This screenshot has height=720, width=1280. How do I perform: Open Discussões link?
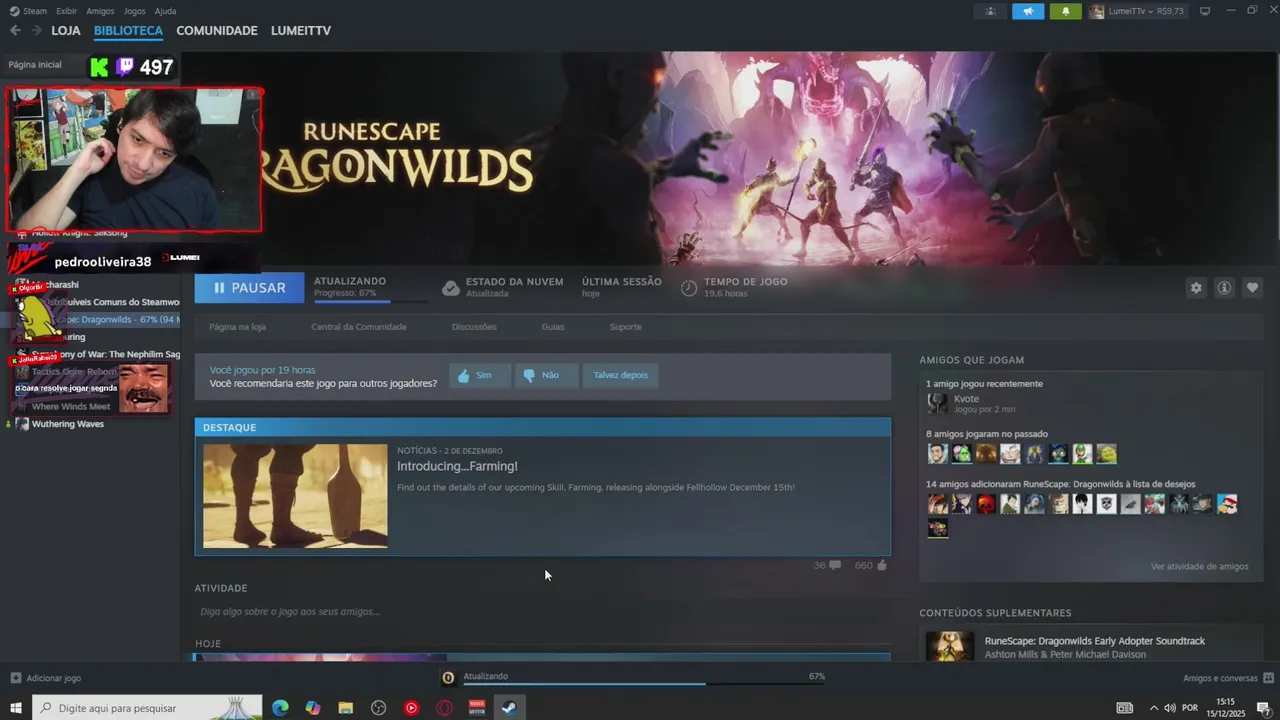coord(474,327)
